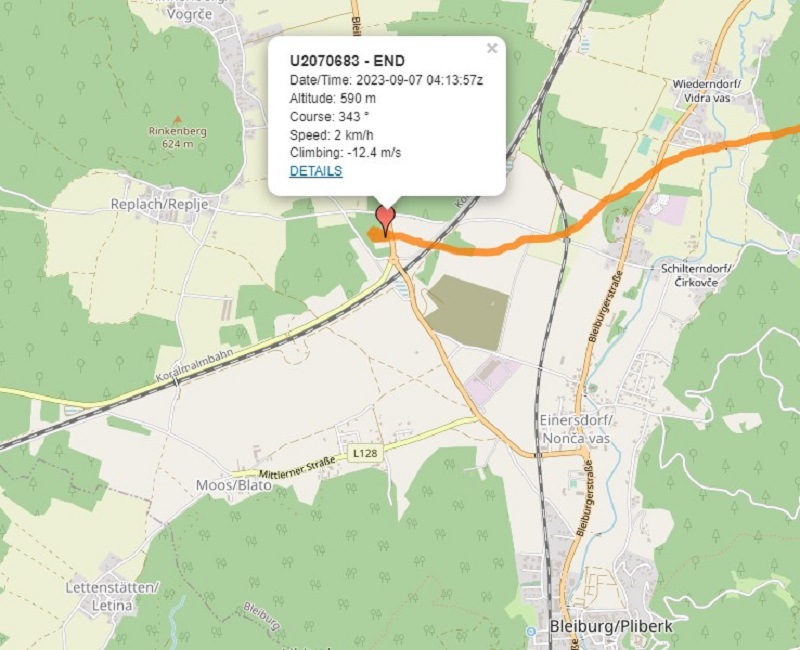Close the U2070683 info popup
This screenshot has width=800, height=650.
pyautogui.click(x=492, y=48)
